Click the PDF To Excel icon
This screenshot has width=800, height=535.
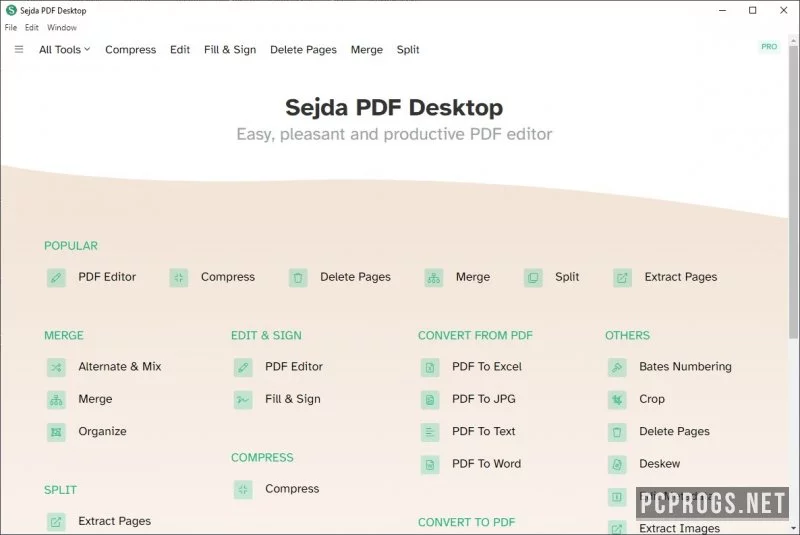430,367
